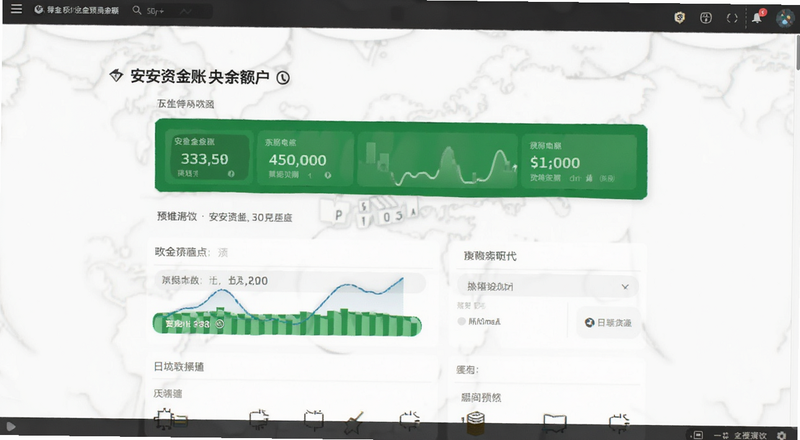Click the rounded box icon next to the shield
Screen dimensions: 800x440
coord(706,18)
